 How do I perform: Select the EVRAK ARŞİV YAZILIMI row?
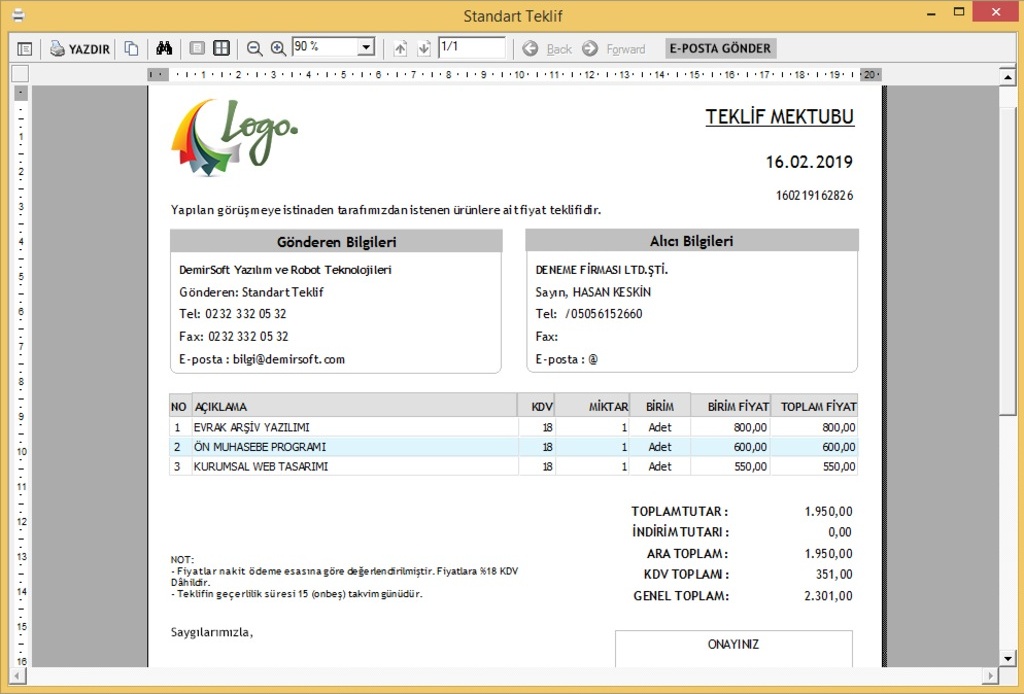point(513,427)
